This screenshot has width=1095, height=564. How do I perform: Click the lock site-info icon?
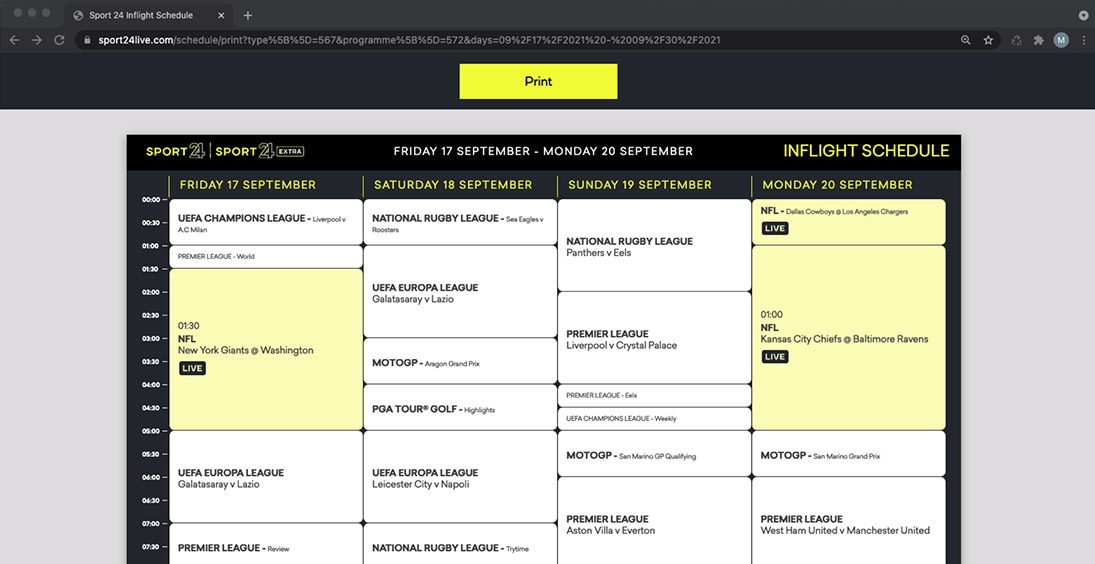pyautogui.click(x=87, y=40)
